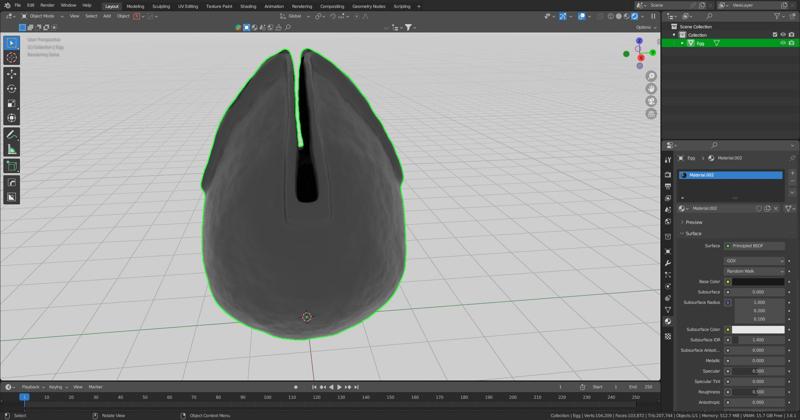Switch to rendered viewport shading
The height and width of the screenshot is (420, 800).
click(x=635, y=16)
